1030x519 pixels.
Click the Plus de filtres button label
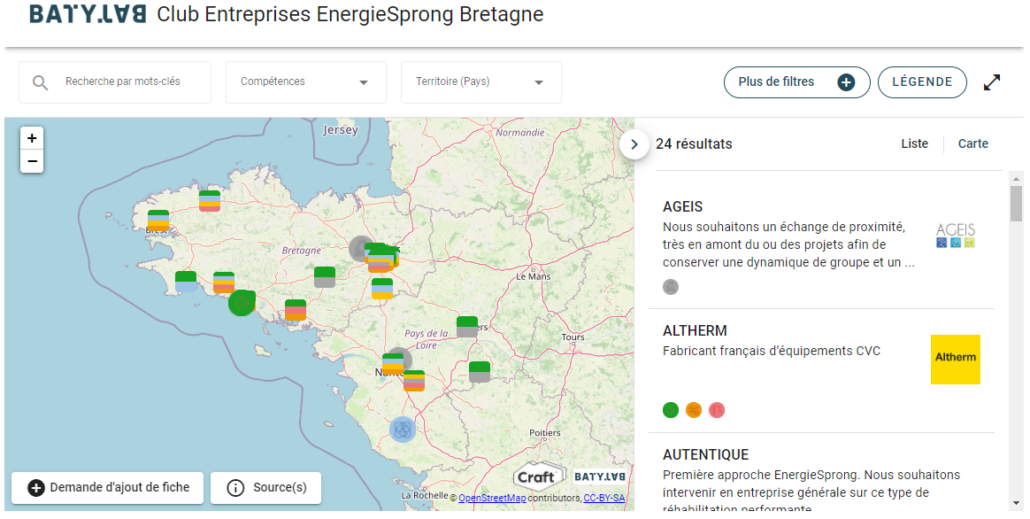pos(776,81)
